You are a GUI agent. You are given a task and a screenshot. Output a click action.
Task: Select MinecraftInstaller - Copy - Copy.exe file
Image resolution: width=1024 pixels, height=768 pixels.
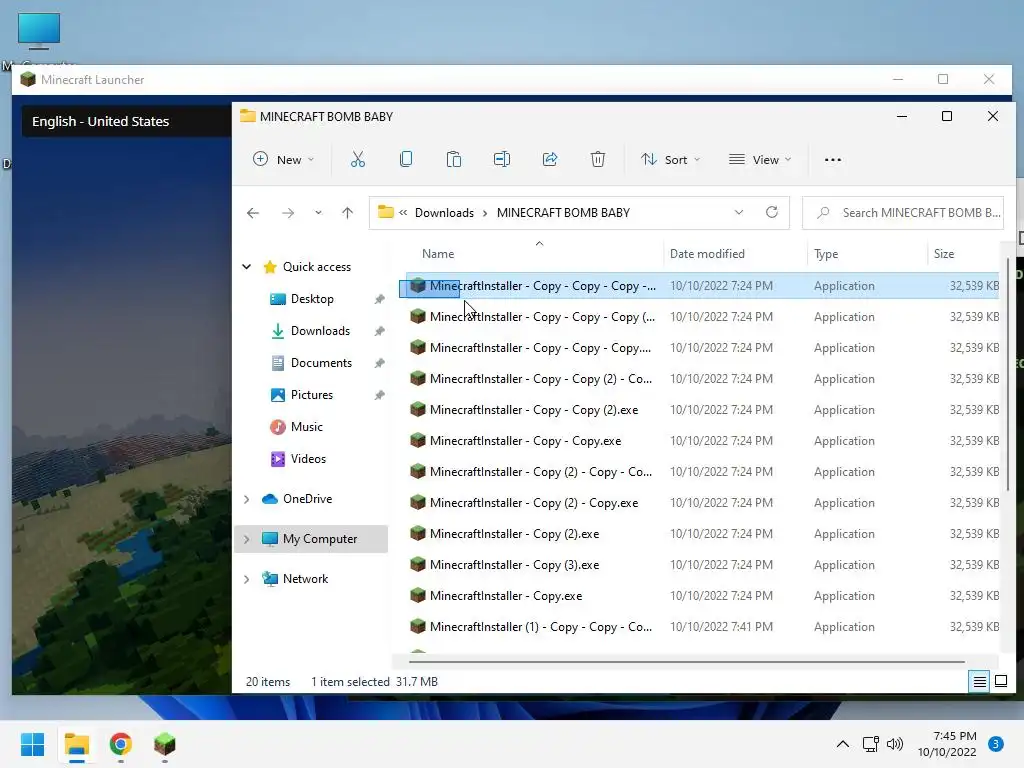(x=703, y=441)
